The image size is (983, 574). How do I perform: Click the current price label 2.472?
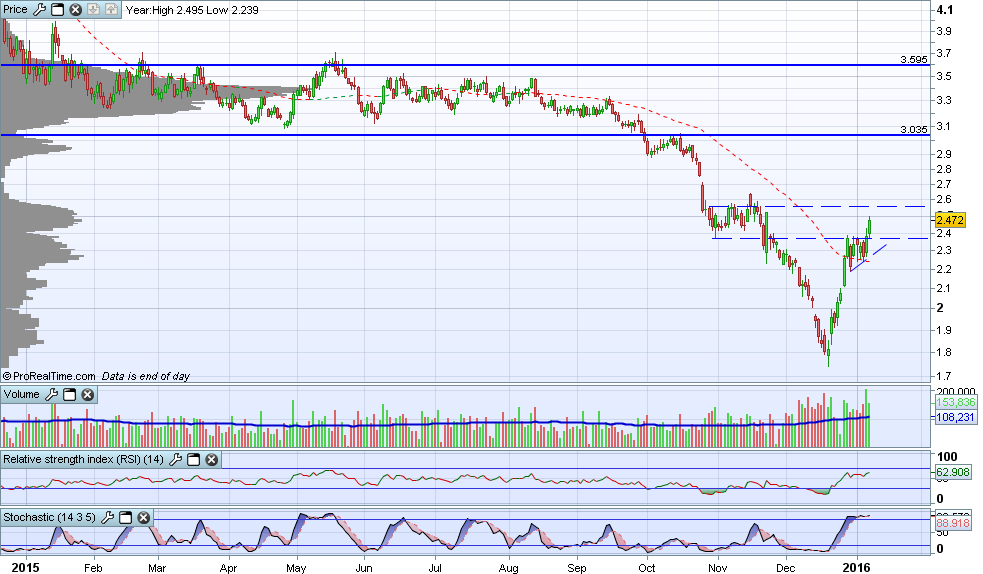tap(950, 220)
